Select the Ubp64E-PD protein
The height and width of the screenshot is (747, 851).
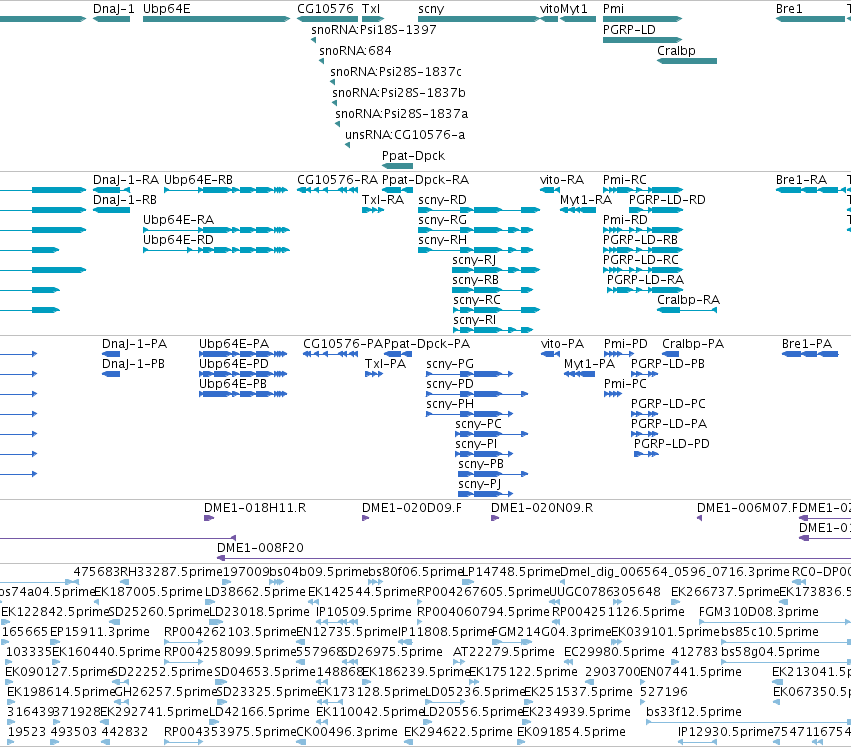pyautogui.click(x=243, y=374)
